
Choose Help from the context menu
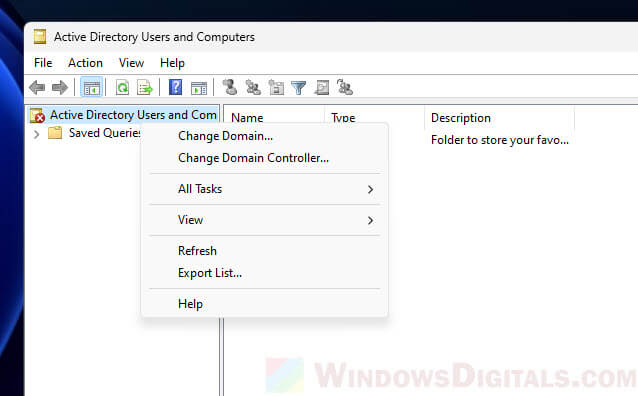tap(264, 304)
